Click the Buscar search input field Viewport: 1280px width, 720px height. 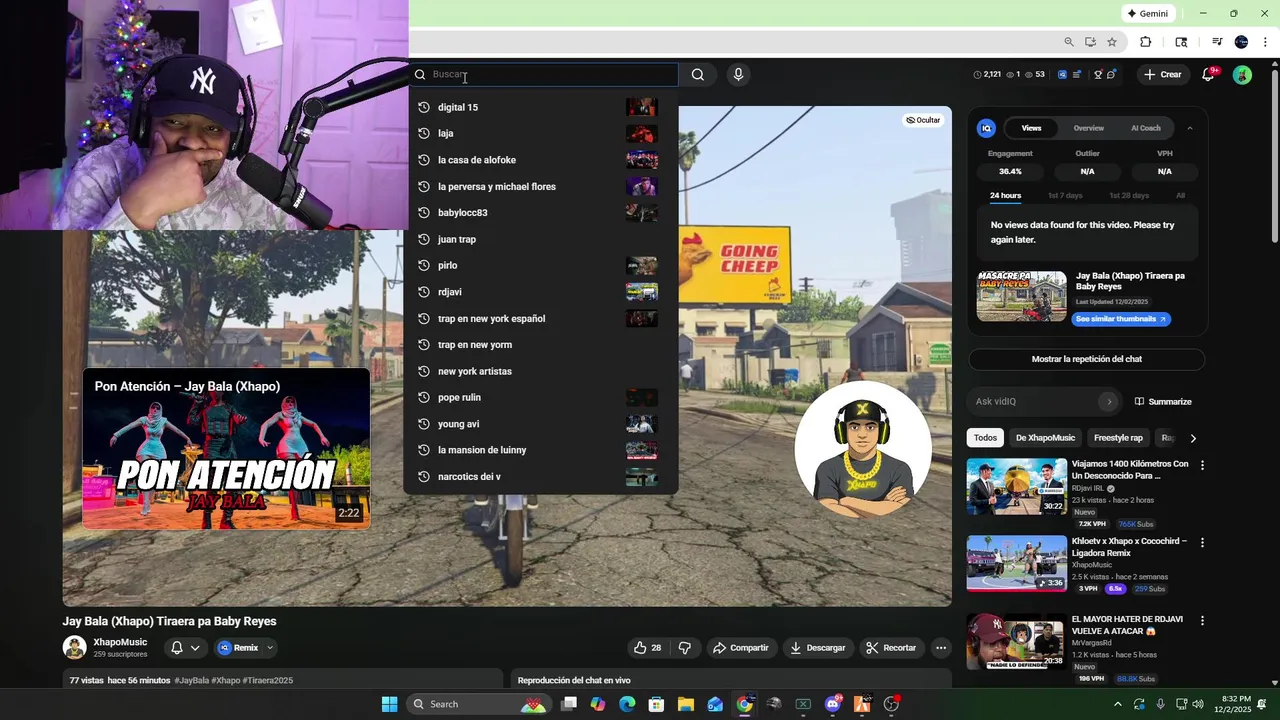coord(543,74)
